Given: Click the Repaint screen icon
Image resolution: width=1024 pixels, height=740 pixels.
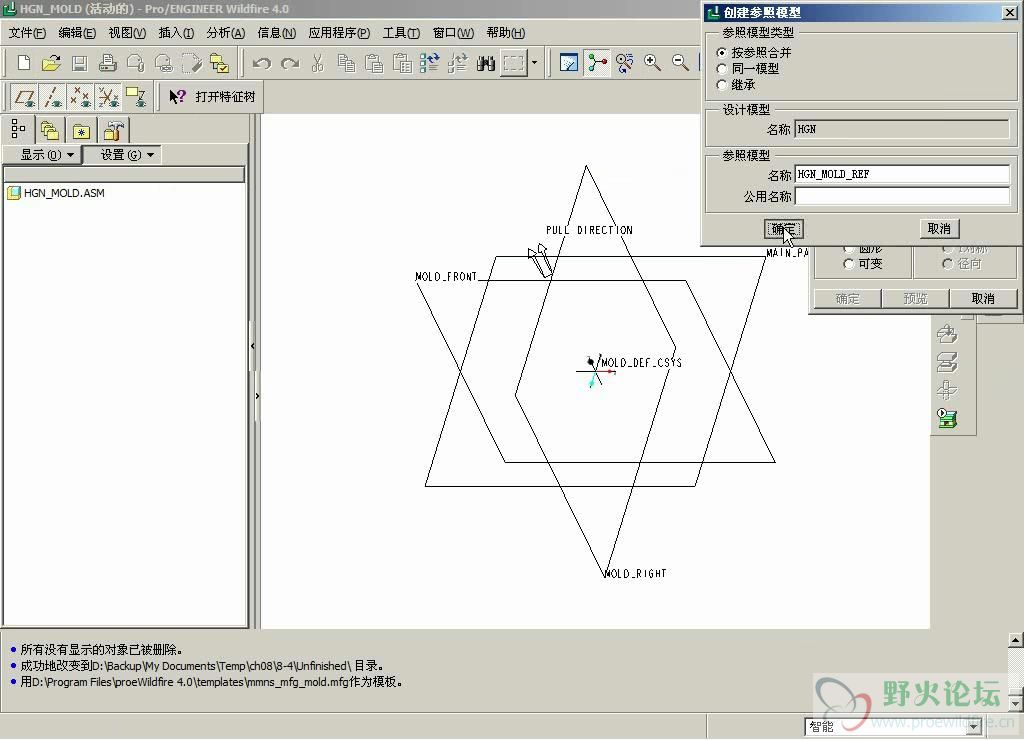Looking at the screenshot, I should (x=569, y=63).
